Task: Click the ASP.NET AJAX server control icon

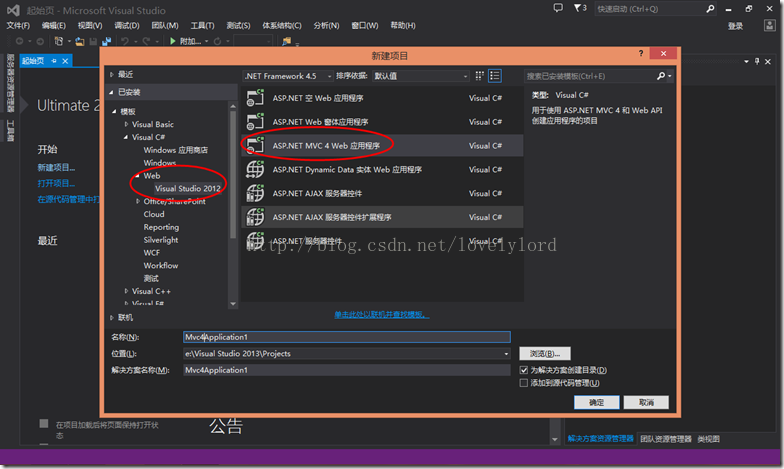Action: pos(255,194)
